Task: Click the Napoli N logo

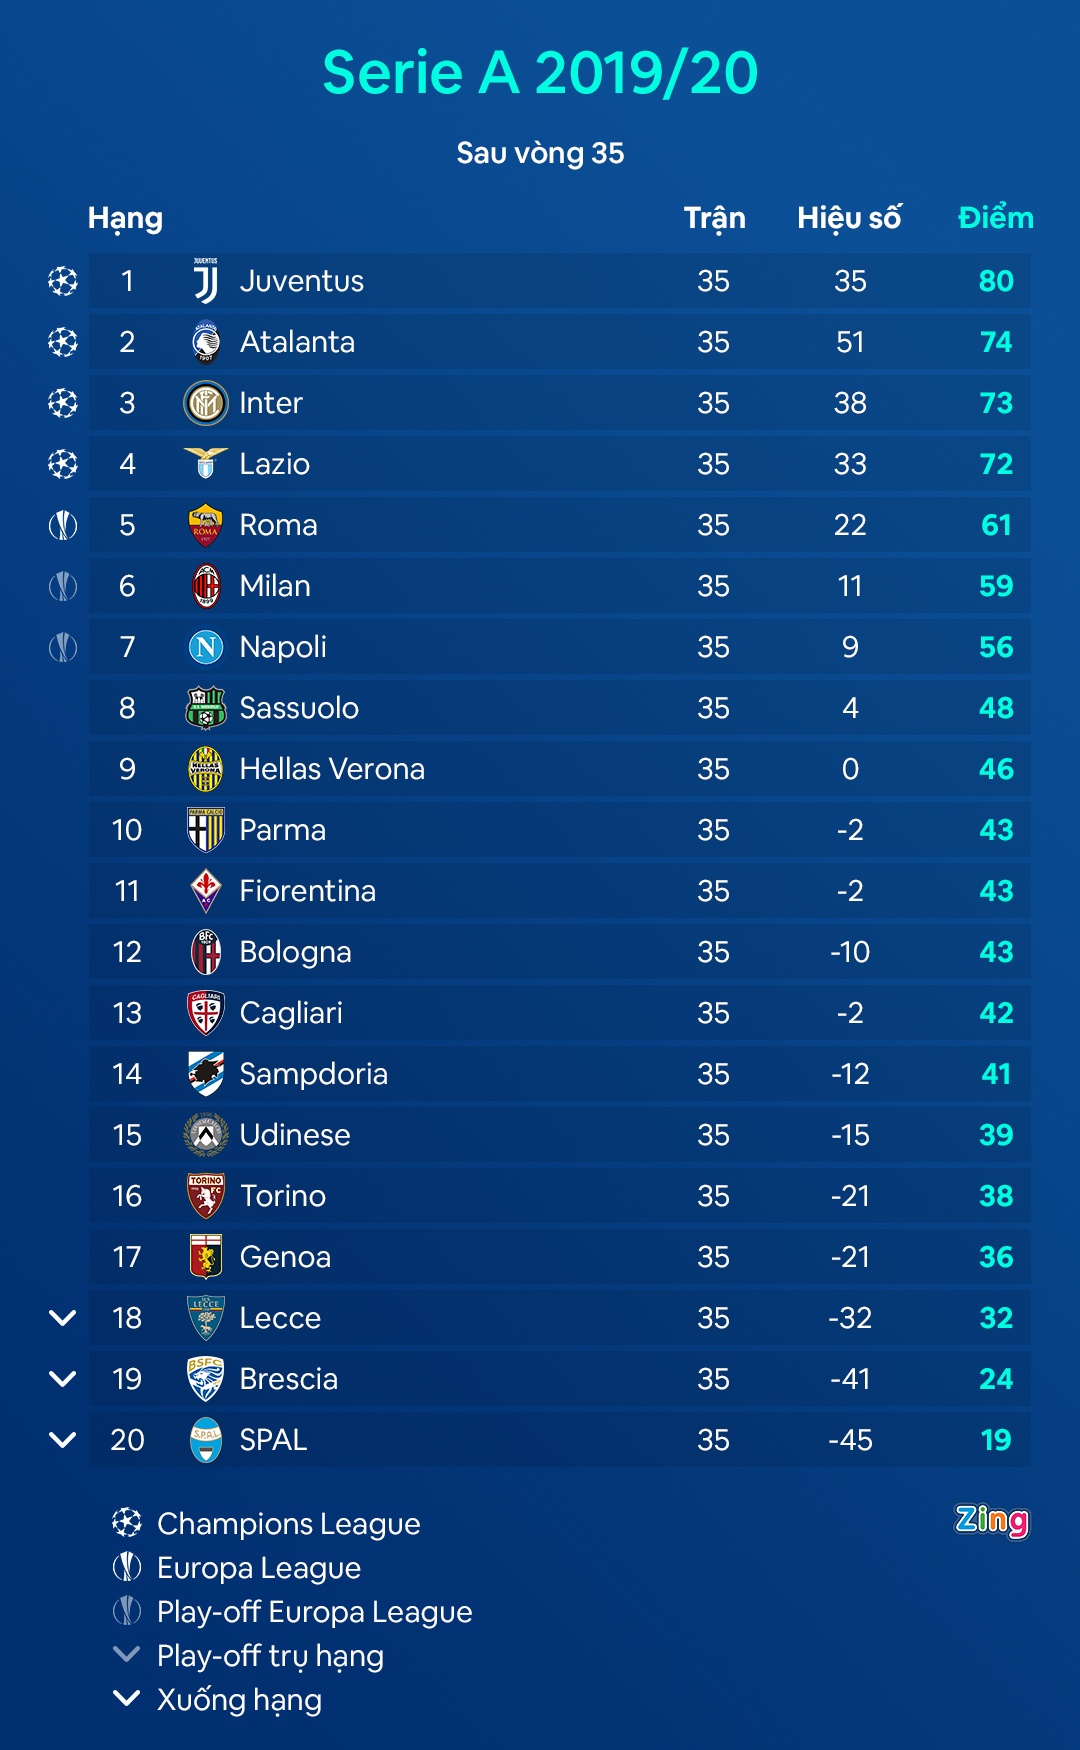Action: tap(206, 647)
